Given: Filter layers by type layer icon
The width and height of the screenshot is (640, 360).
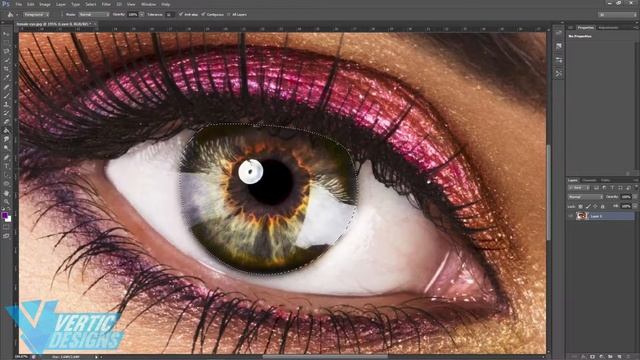Looking at the screenshot, I should (x=612, y=188).
